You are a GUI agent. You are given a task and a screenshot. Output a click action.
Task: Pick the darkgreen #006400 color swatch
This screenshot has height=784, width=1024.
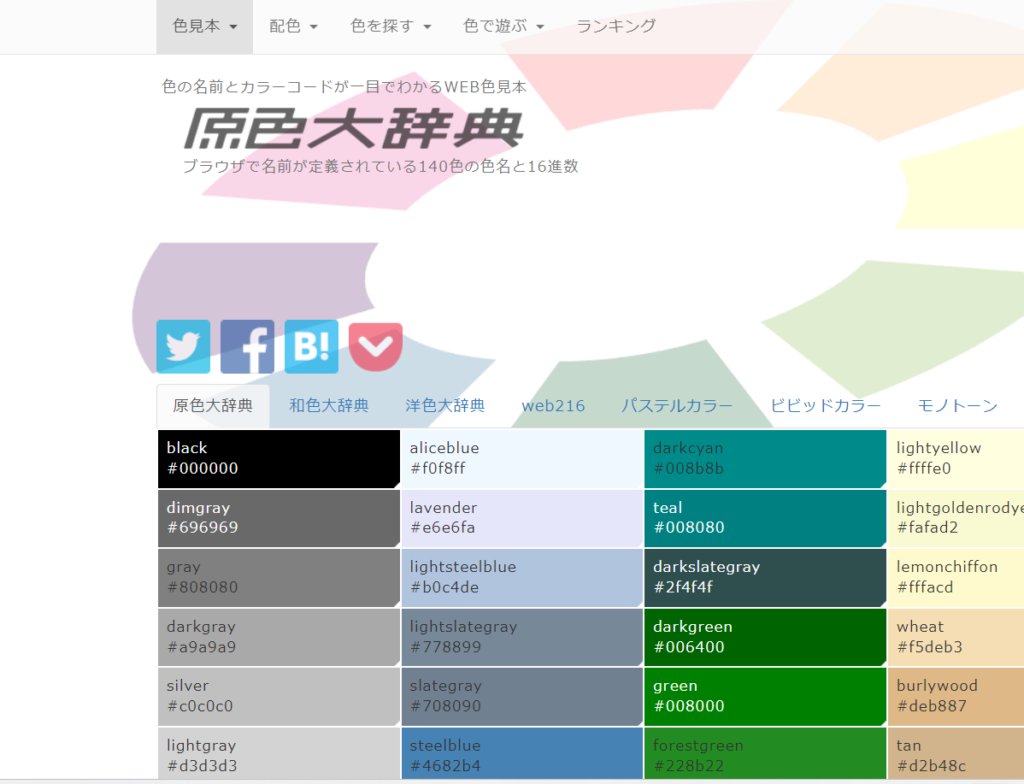click(x=764, y=636)
